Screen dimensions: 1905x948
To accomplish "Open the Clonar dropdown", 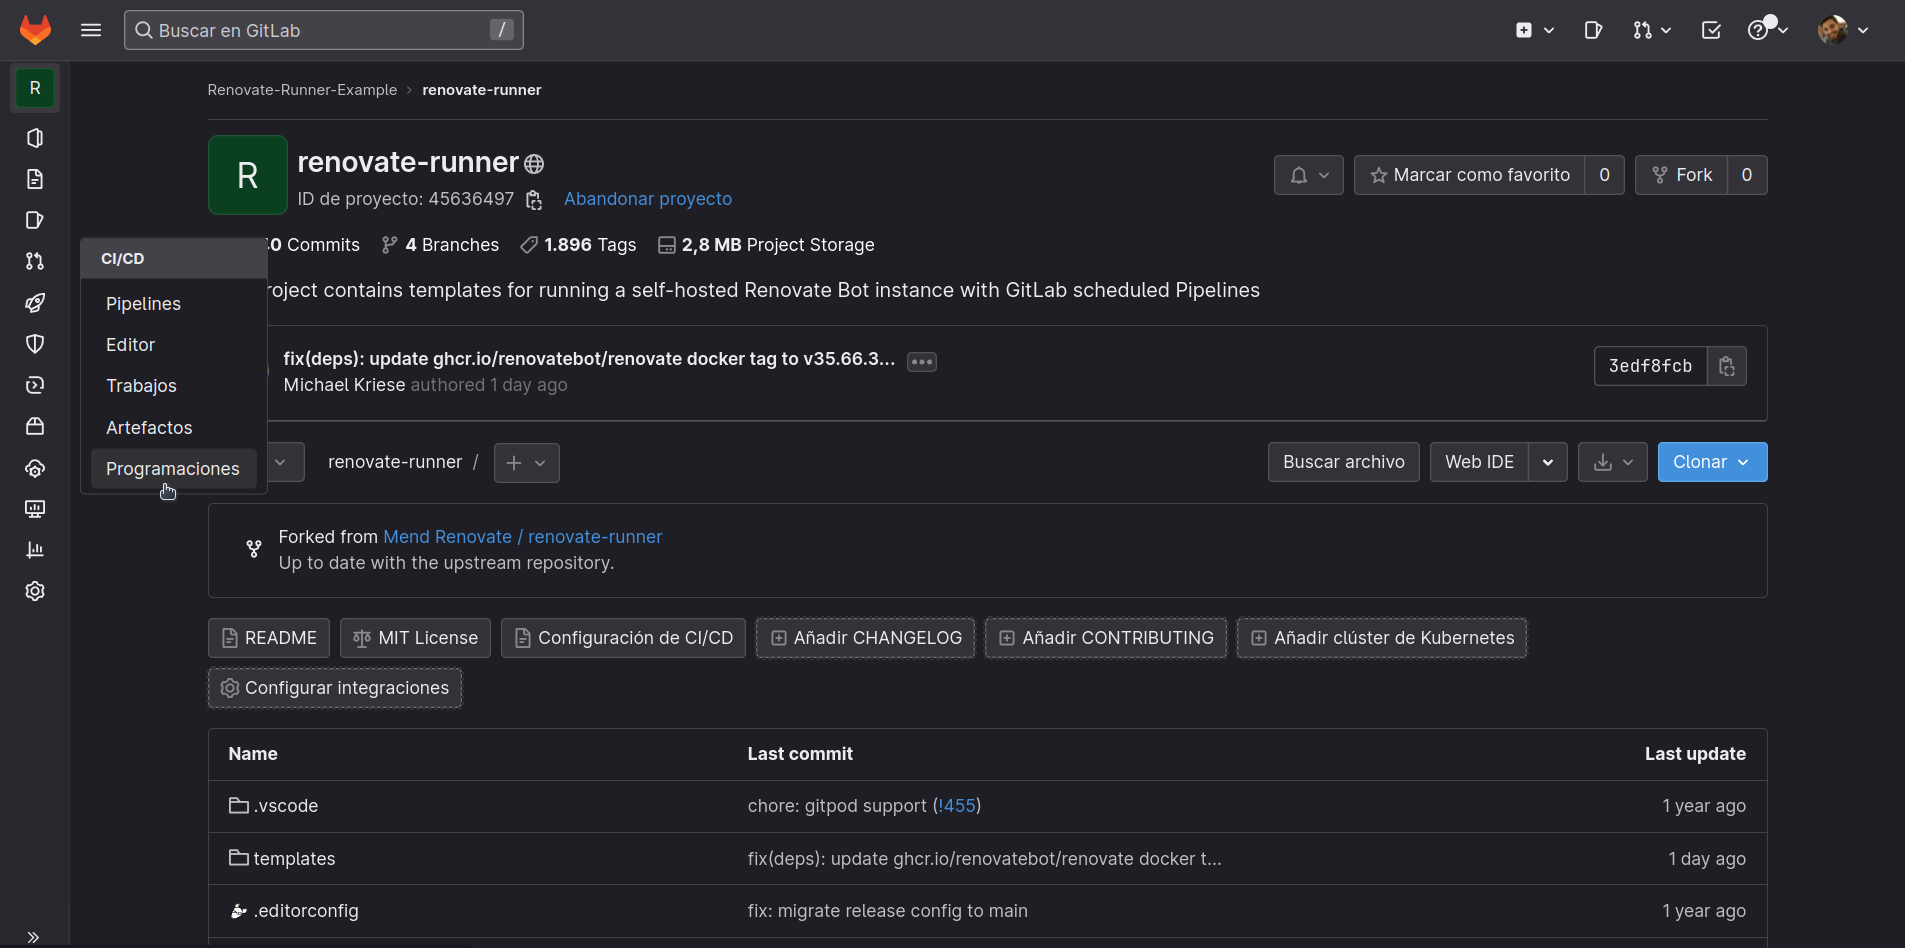I will [x=1712, y=462].
